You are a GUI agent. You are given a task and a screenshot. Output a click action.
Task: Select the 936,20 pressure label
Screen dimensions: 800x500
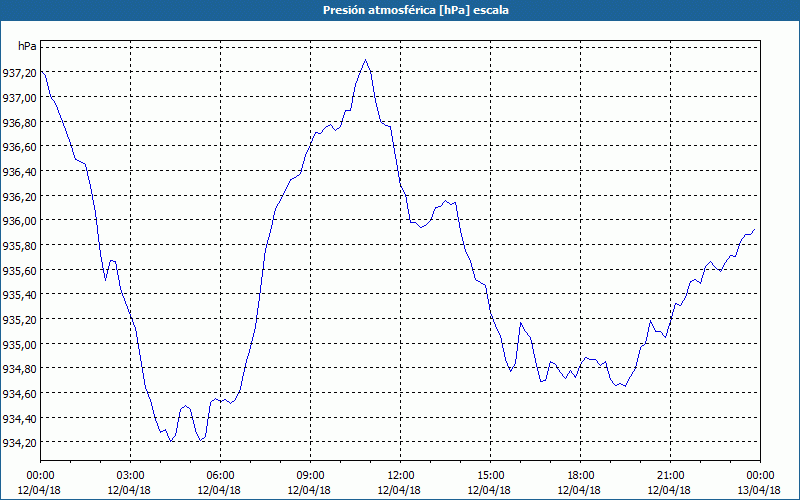(x=19, y=196)
